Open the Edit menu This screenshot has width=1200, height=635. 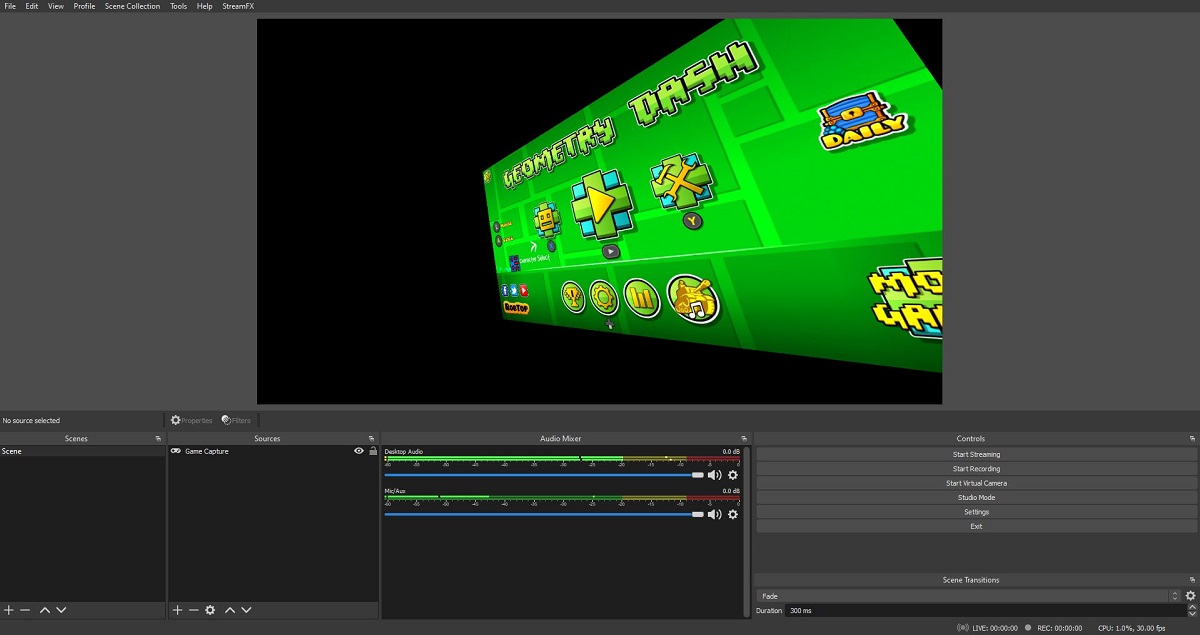pyautogui.click(x=32, y=6)
